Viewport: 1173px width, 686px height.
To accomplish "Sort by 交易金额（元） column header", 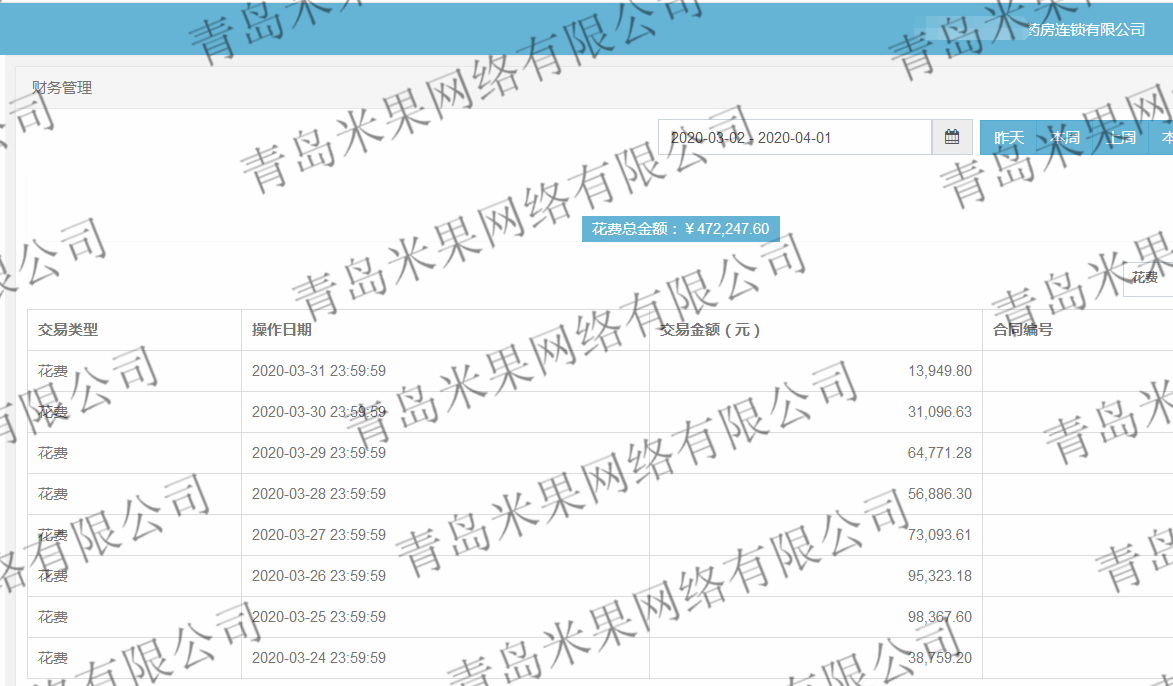I will (x=710, y=330).
